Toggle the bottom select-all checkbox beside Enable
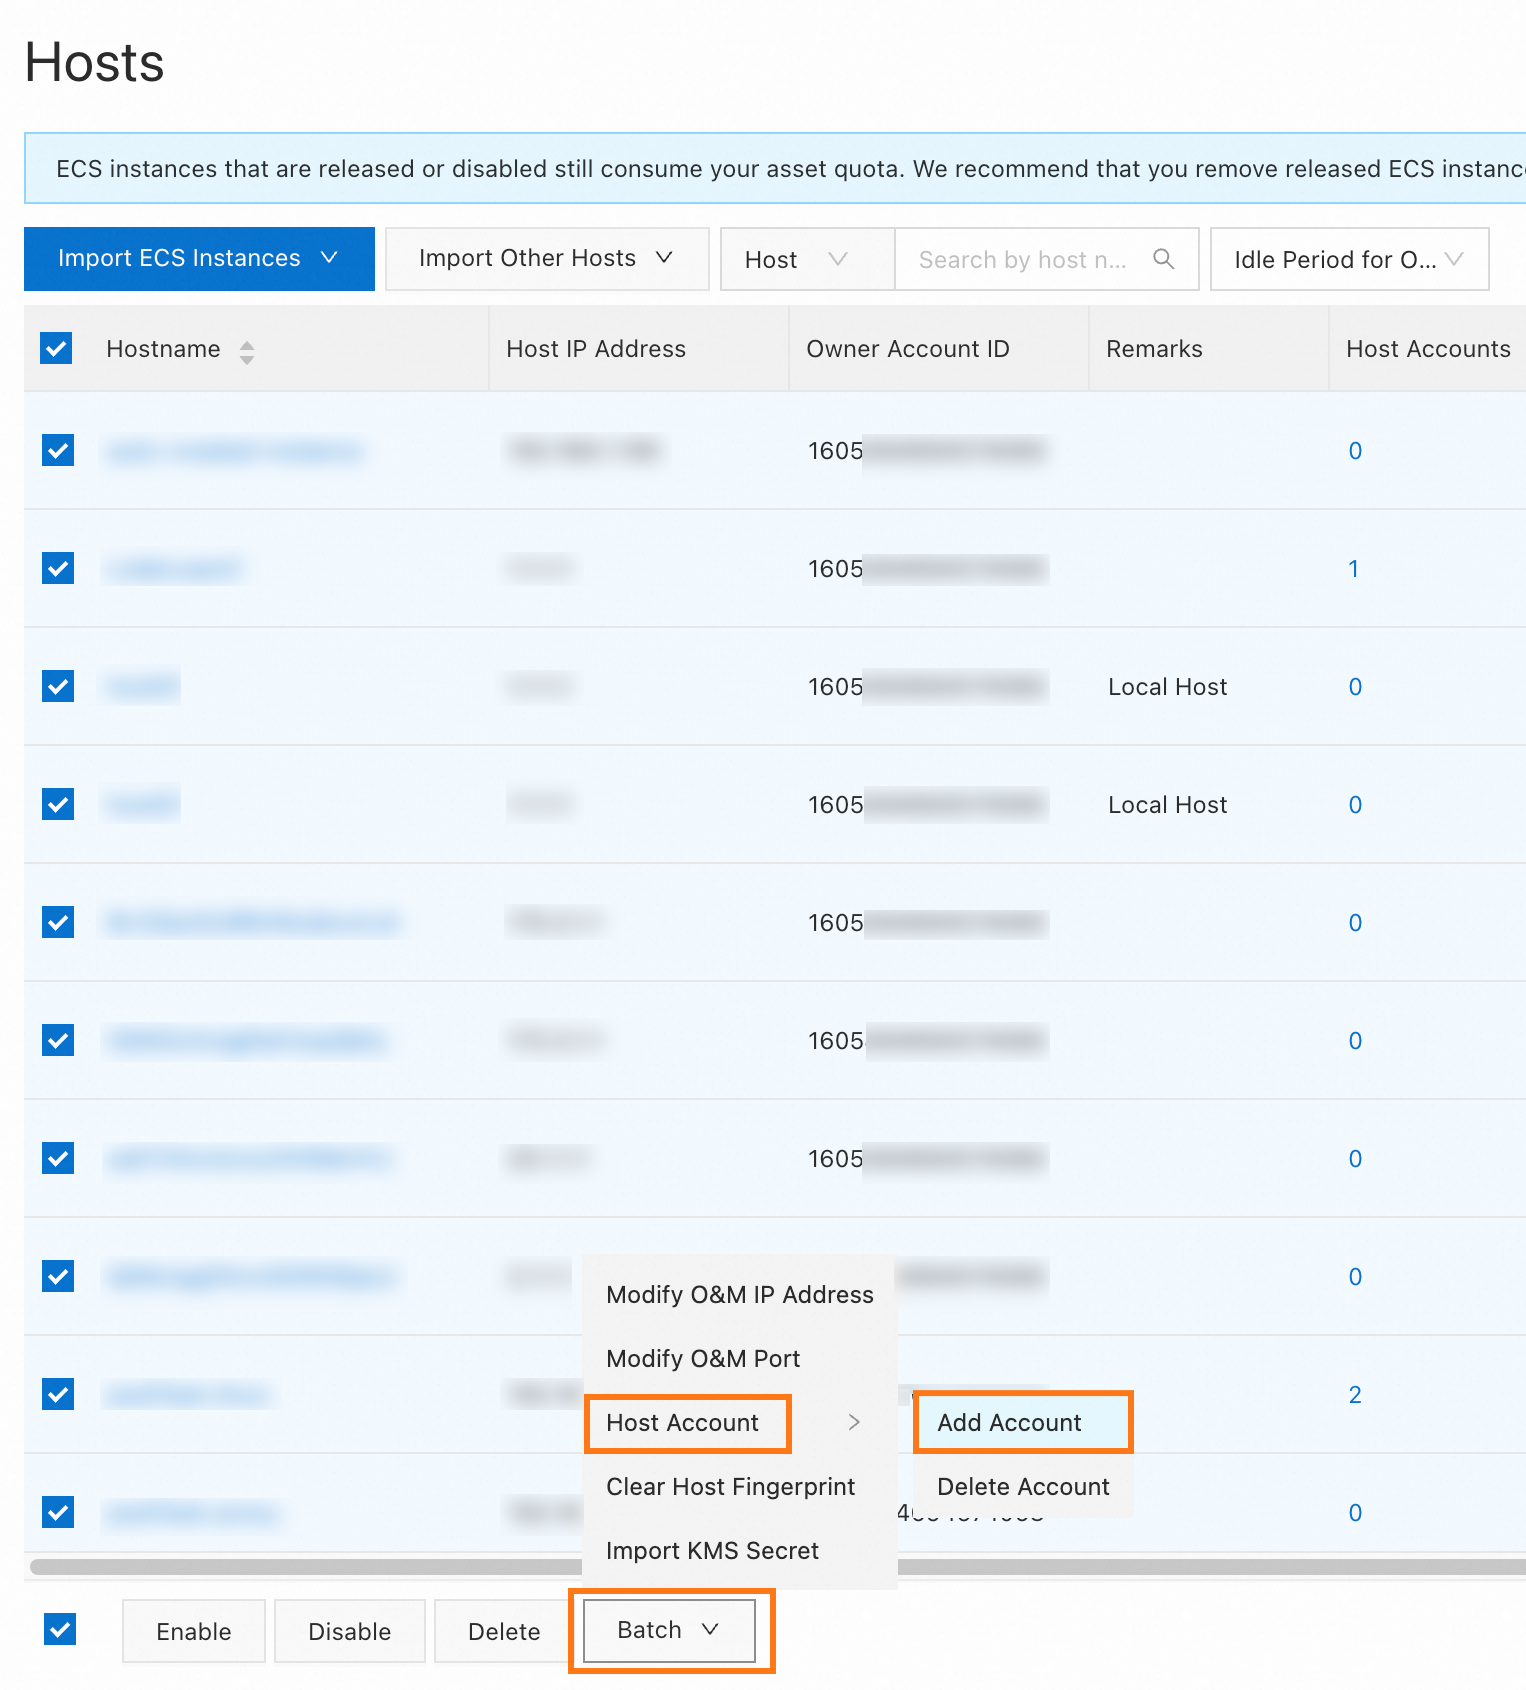Viewport: 1526px width, 1690px height. click(x=60, y=1629)
